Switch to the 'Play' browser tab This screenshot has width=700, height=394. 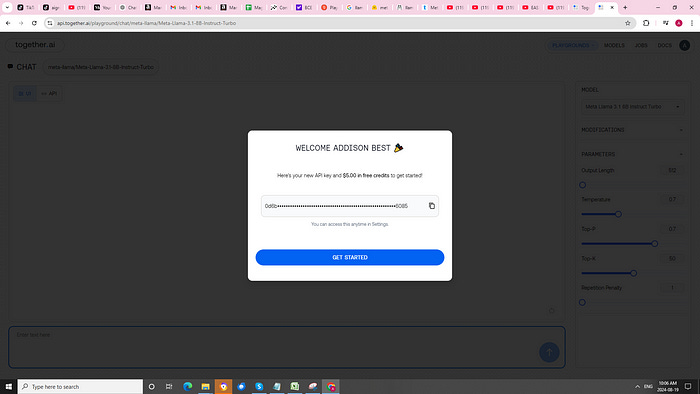[329, 8]
